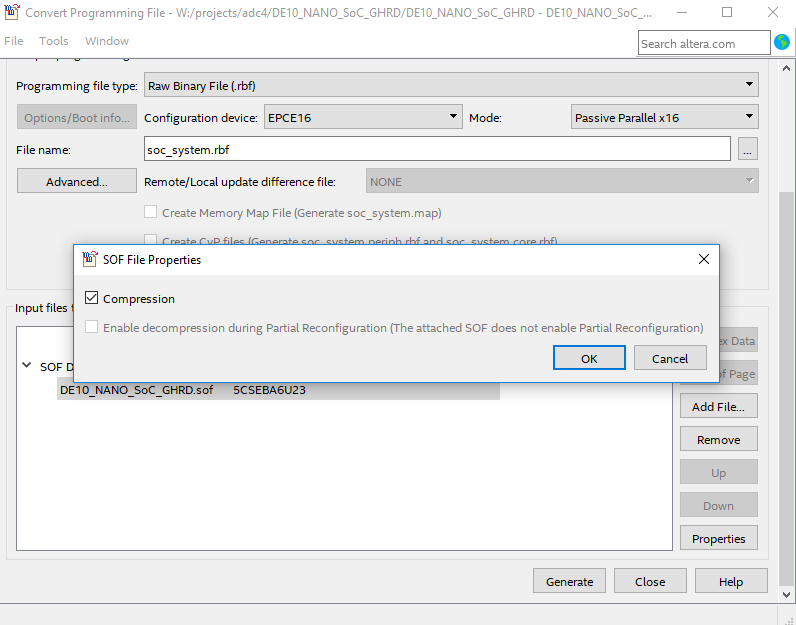Click the SOF File Properties dialog icon
This screenshot has width=796, height=625.
[90, 259]
